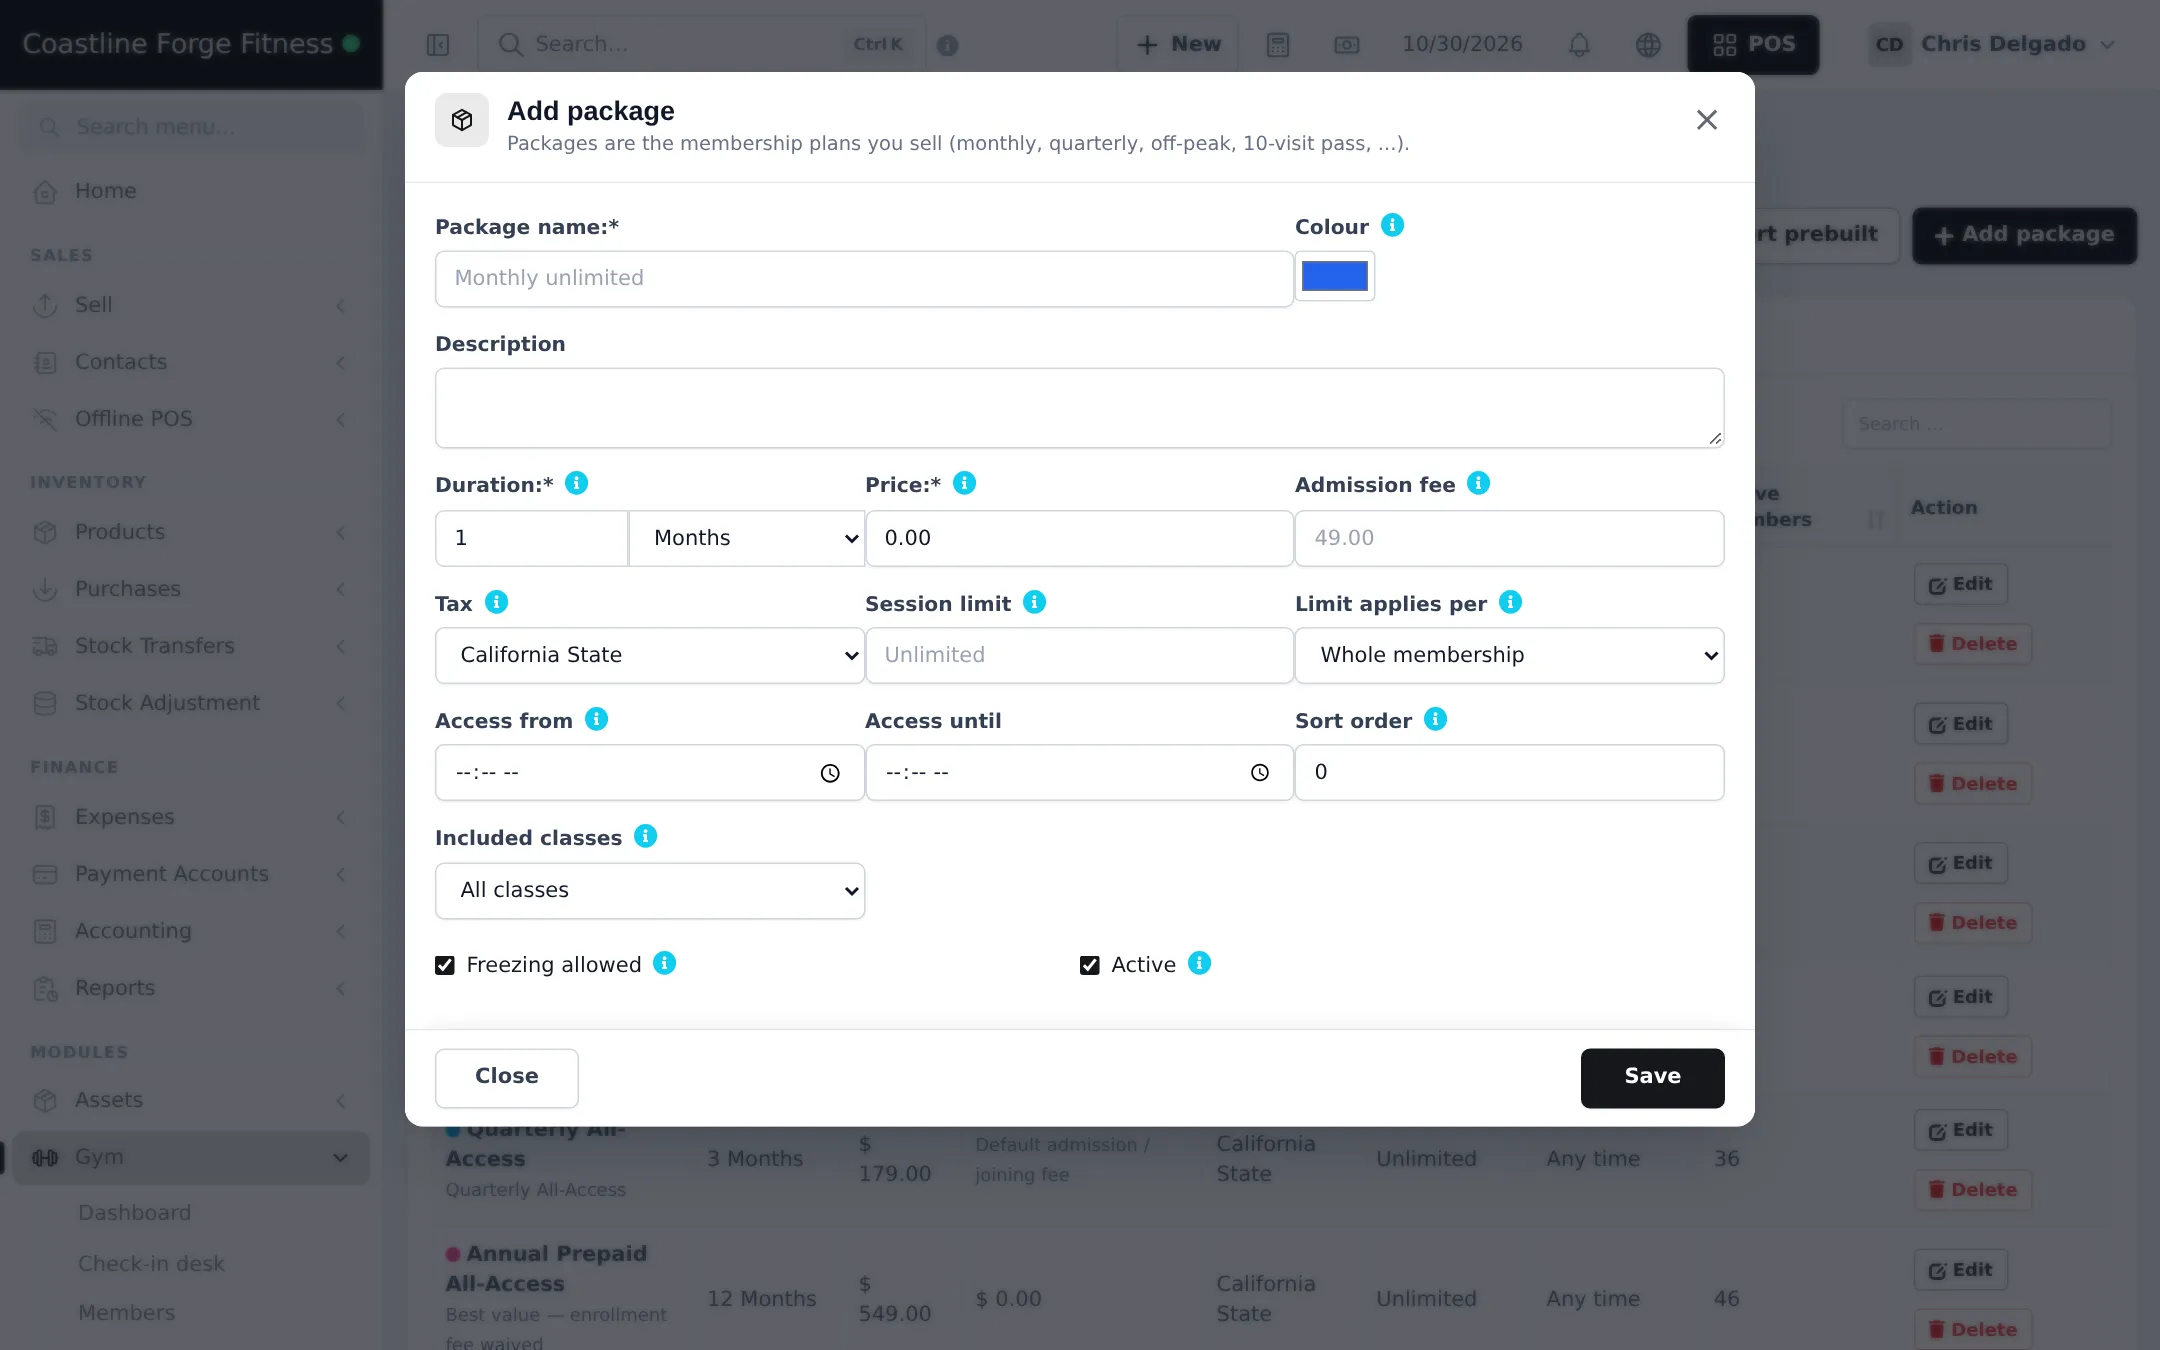Open the California State tax dropdown
2160x1350 pixels.
[650, 655]
